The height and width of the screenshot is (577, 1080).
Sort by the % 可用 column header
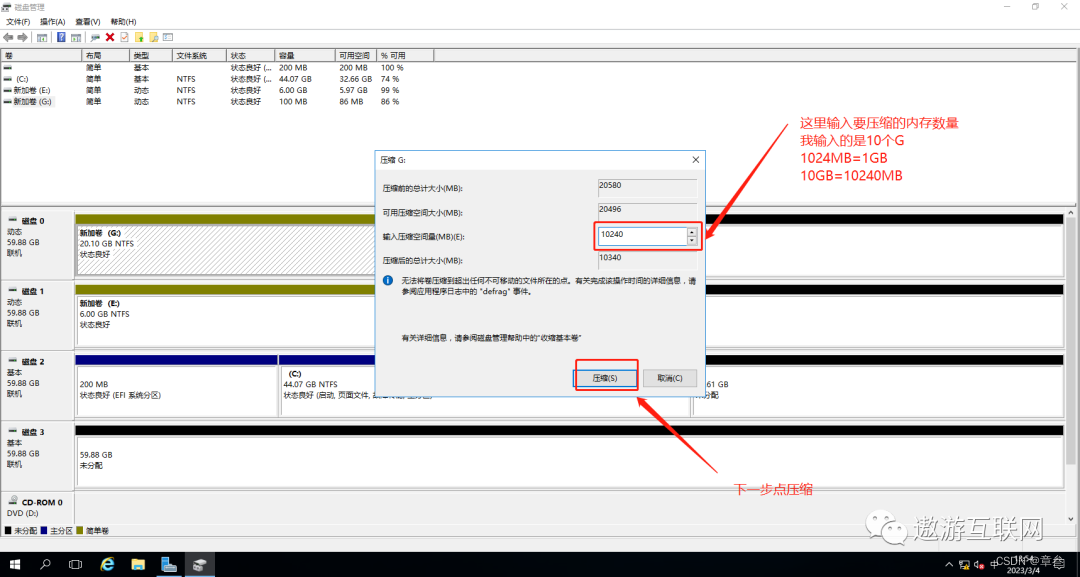(x=405, y=55)
